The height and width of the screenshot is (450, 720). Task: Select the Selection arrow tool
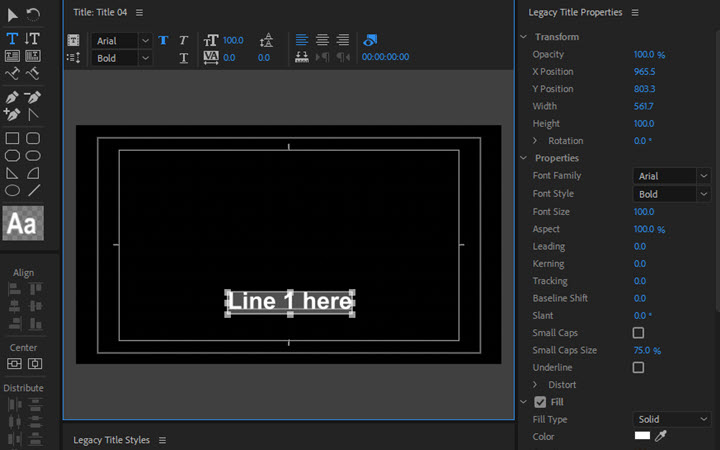(13, 15)
